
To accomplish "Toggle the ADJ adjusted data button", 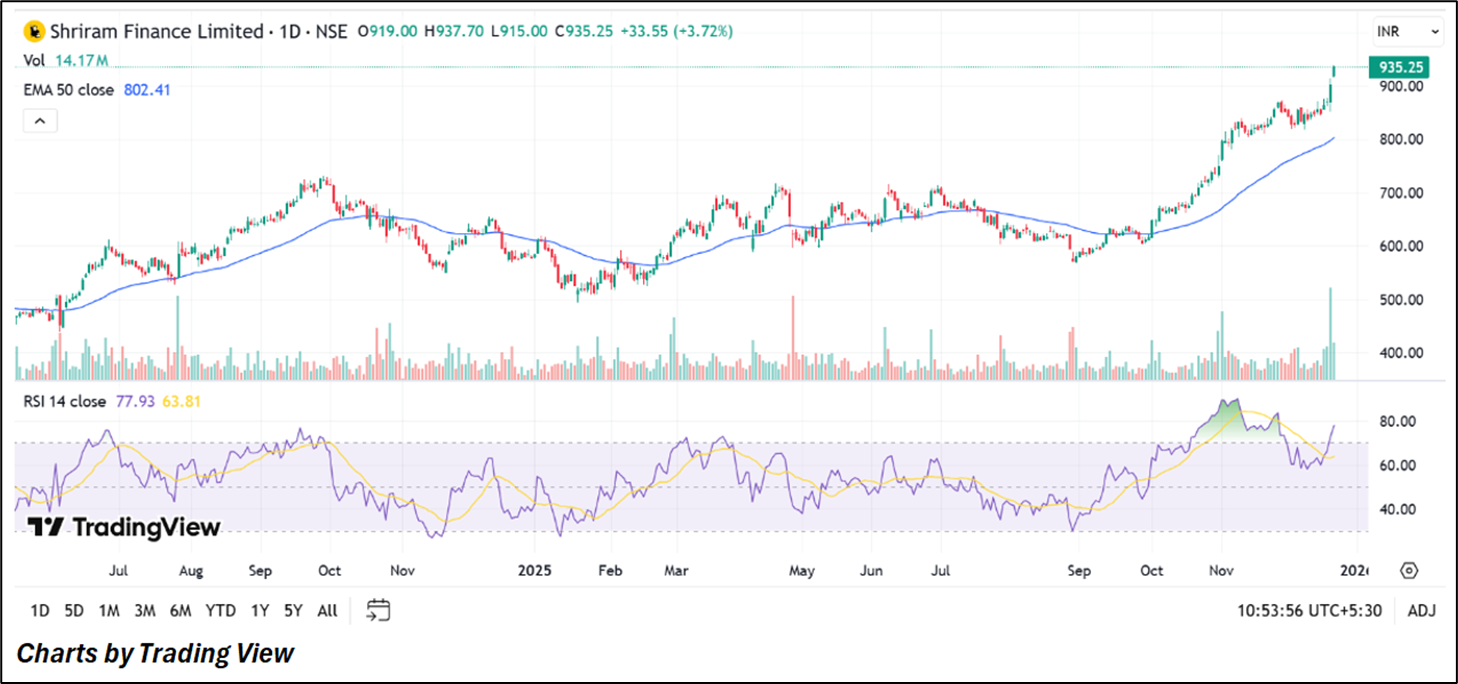I will [x=1420, y=610].
